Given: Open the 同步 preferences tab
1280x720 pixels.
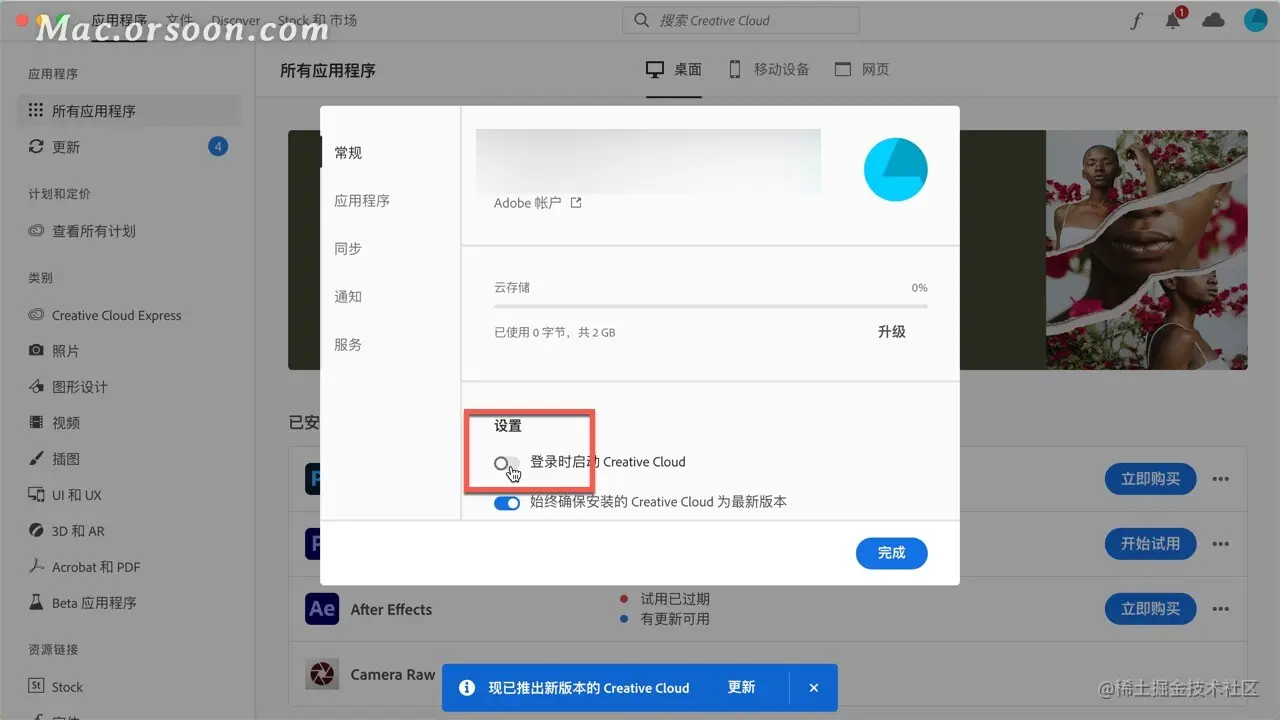Looking at the screenshot, I should [x=348, y=249].
